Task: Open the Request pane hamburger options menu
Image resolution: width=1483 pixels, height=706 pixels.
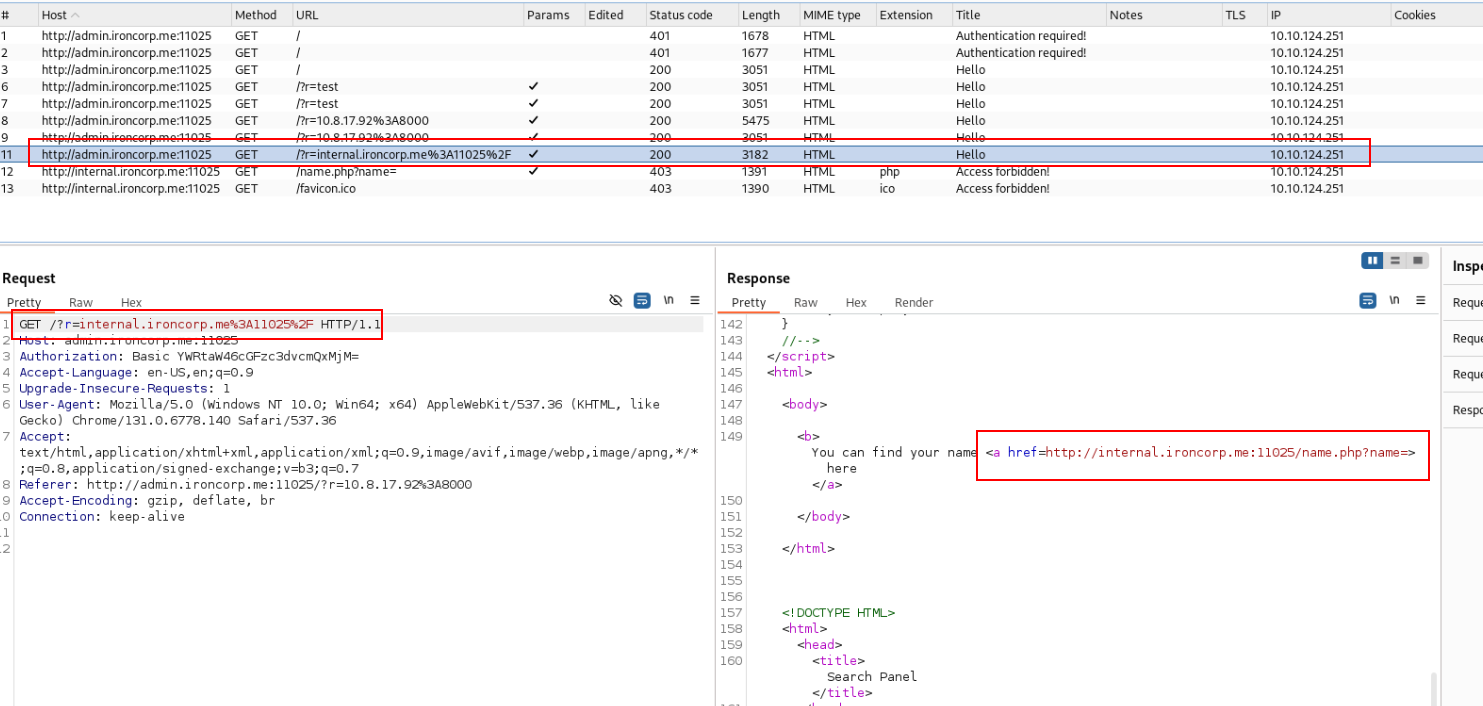Action: (x=695, y=300)
